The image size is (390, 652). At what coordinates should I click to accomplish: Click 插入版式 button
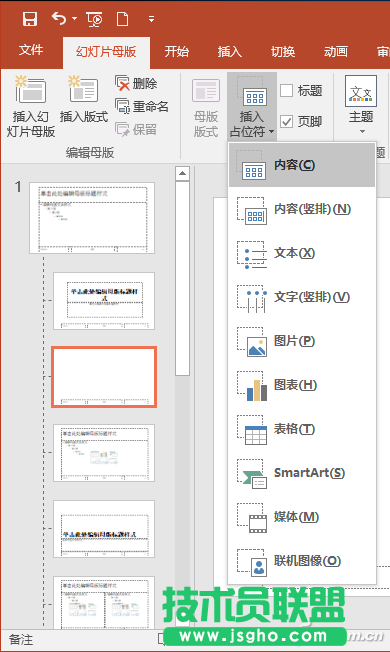pos(84,100)
